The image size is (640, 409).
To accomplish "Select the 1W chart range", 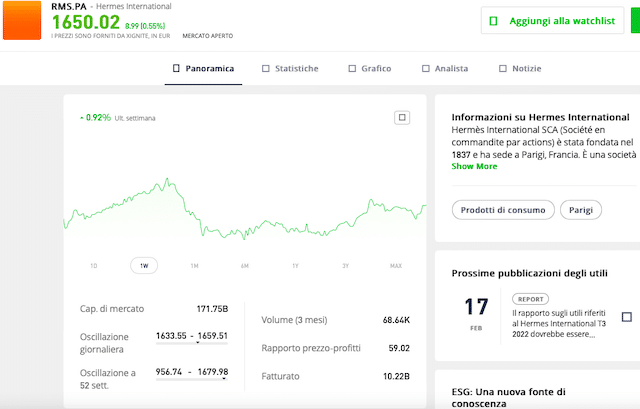I will [x=144, y=266].
